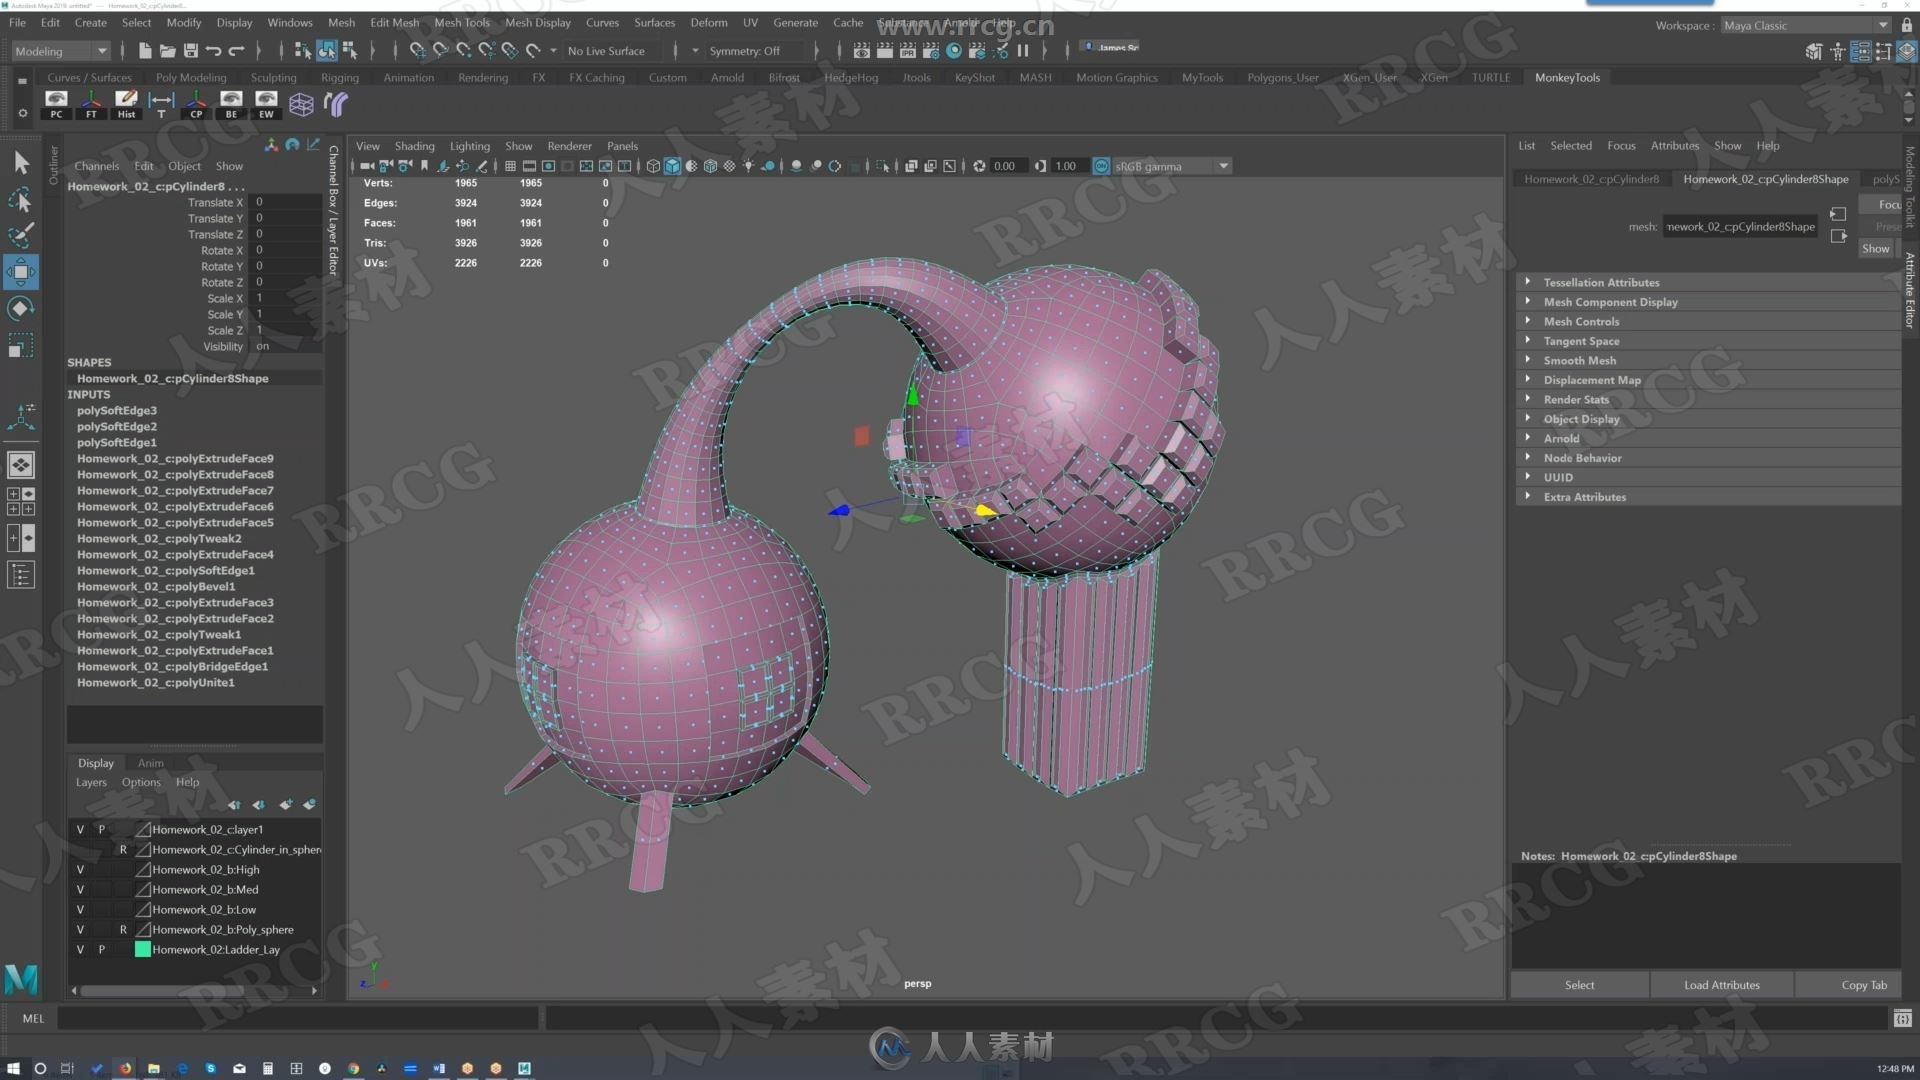Toggle visibility of Homework_02_b.Low layer
Screen dimensions: 1920x1080
point(80,909)
